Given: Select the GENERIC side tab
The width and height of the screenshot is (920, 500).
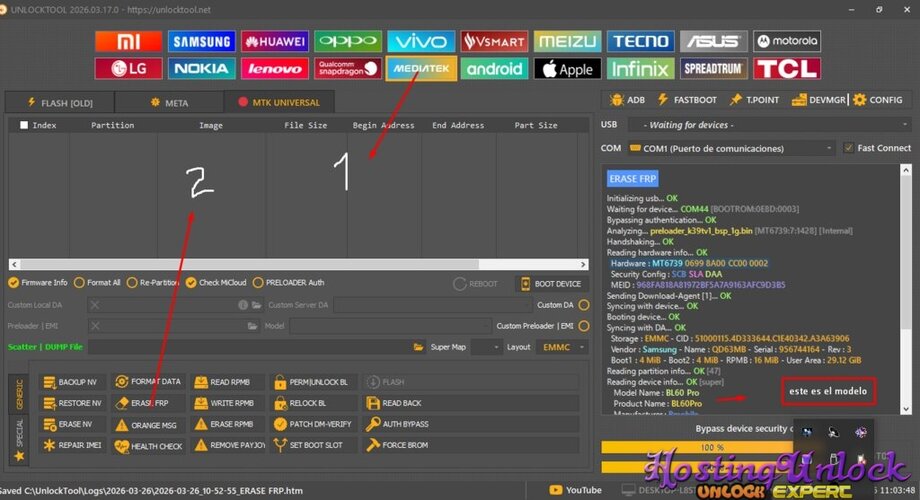Looking at the screenshot, I should click(19, 394).
